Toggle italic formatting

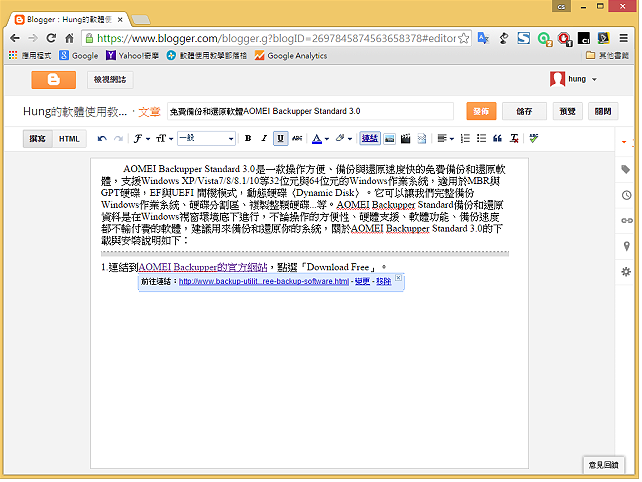point(264,138)
